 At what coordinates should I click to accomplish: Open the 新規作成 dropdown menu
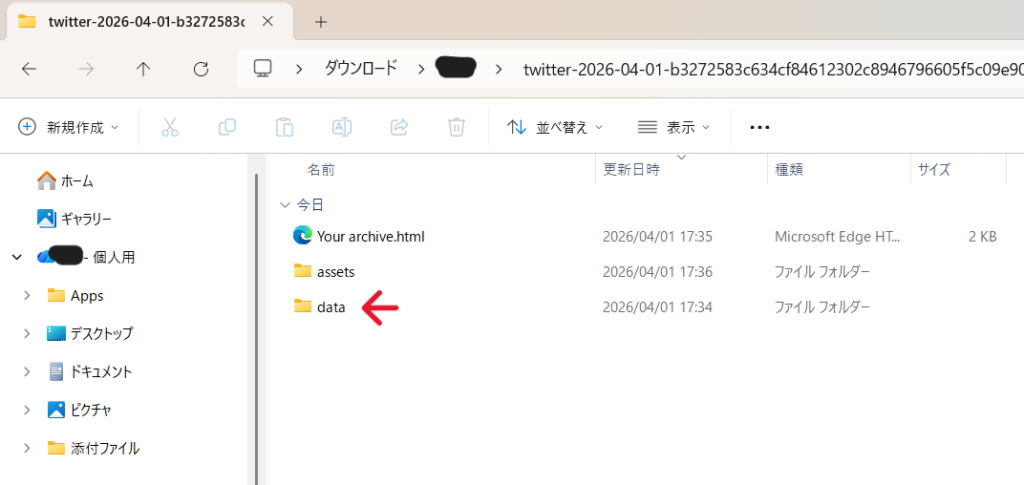click(68, 127)
